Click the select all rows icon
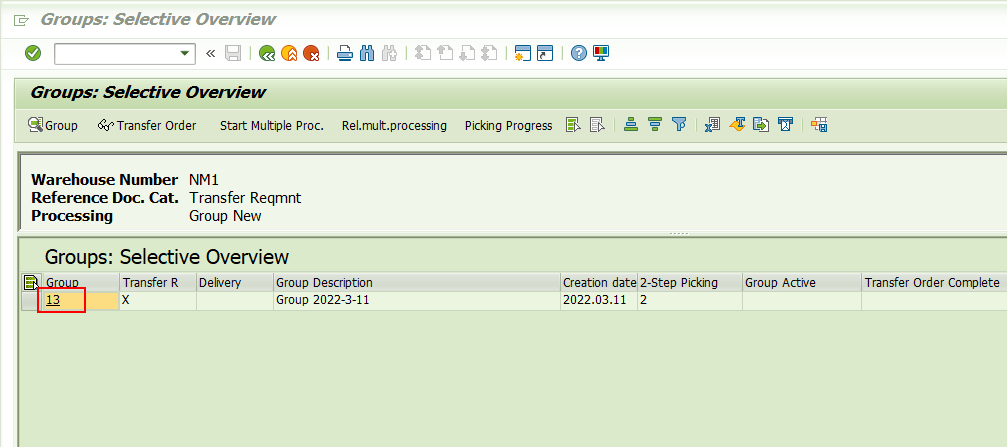This screenshot has width=1007, height=447. pyautogui.click(x=573, y=125)
